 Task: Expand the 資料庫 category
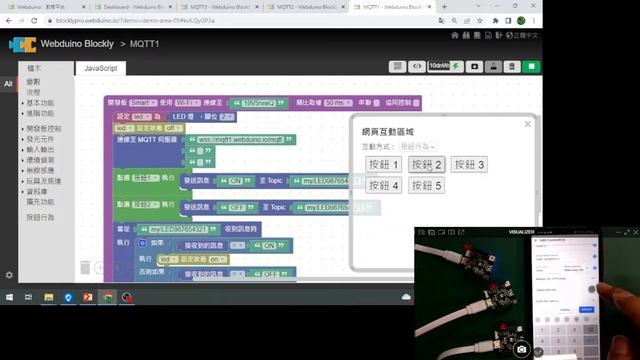[x=37, y=191]
